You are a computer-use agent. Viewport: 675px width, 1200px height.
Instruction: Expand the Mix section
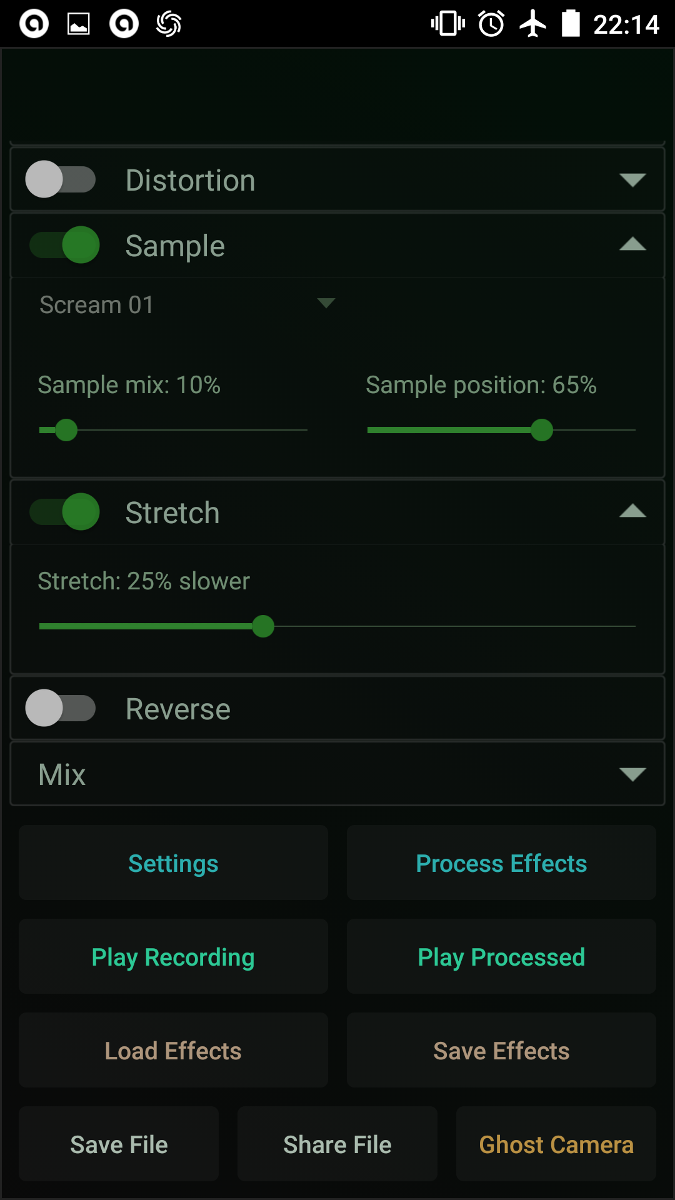(337, 774)
